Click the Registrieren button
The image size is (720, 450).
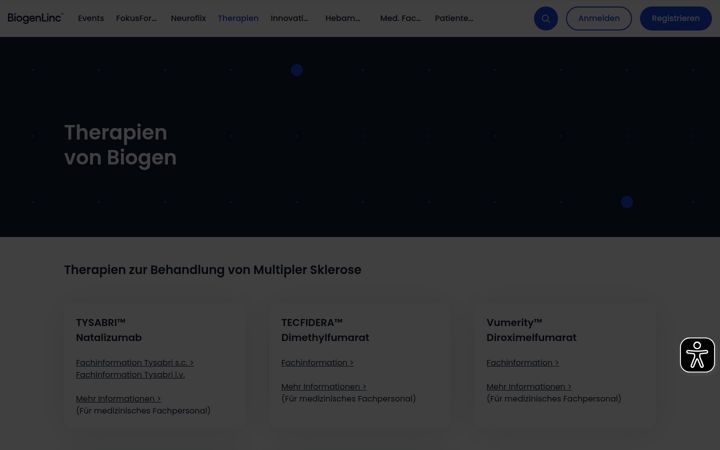click(x=675, y=18)
